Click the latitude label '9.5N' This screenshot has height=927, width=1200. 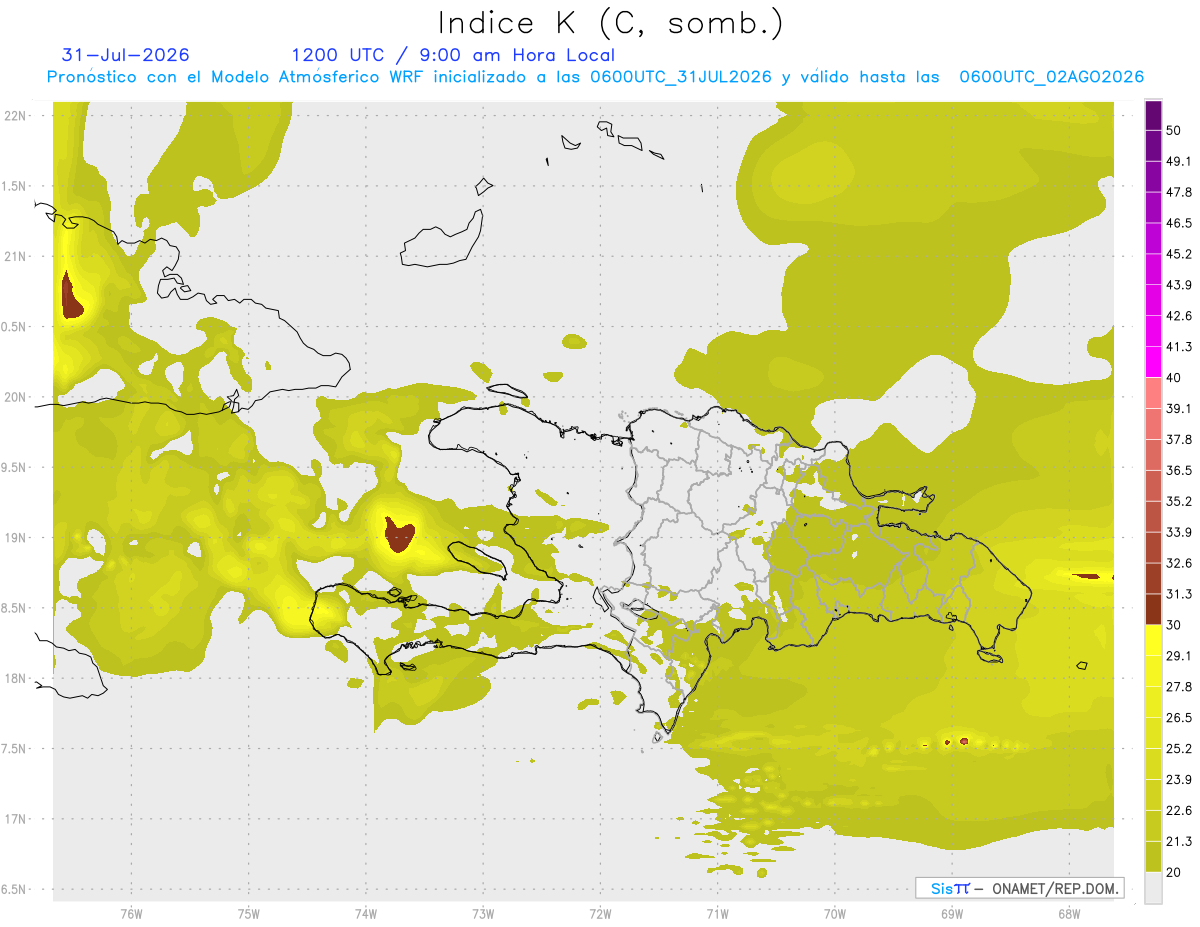click(14, 468)
